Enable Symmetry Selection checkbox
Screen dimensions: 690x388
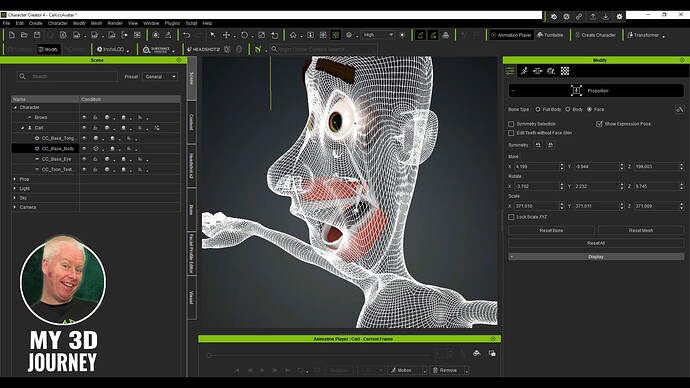click(511, 124)
